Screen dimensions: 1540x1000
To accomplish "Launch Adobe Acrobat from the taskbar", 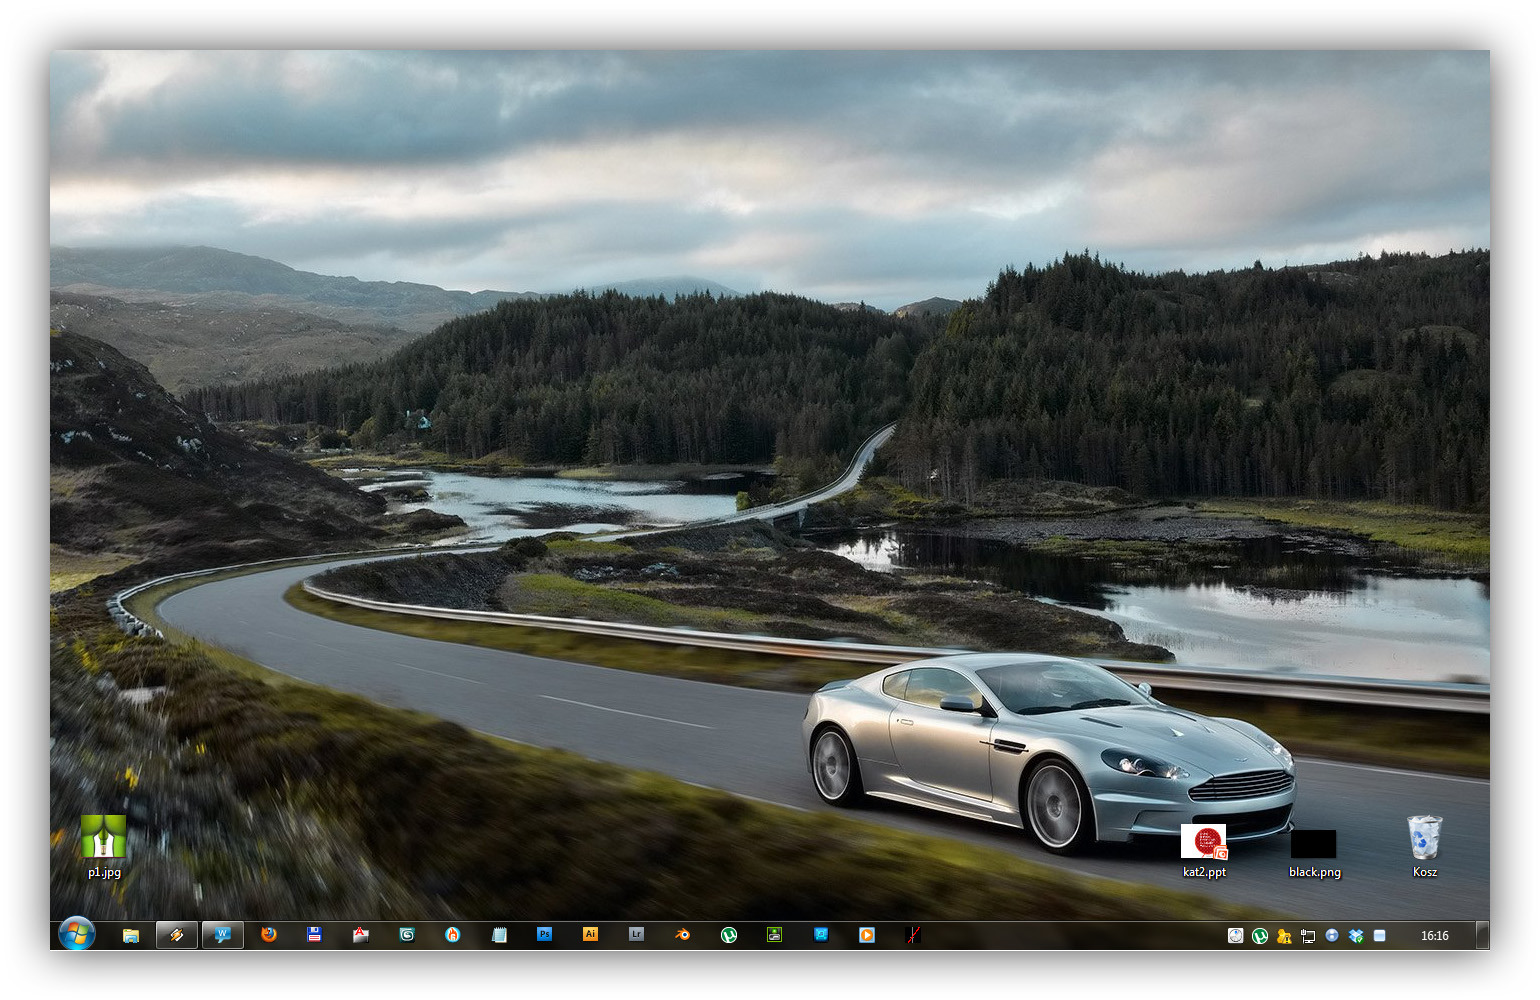I will point(360,935).
